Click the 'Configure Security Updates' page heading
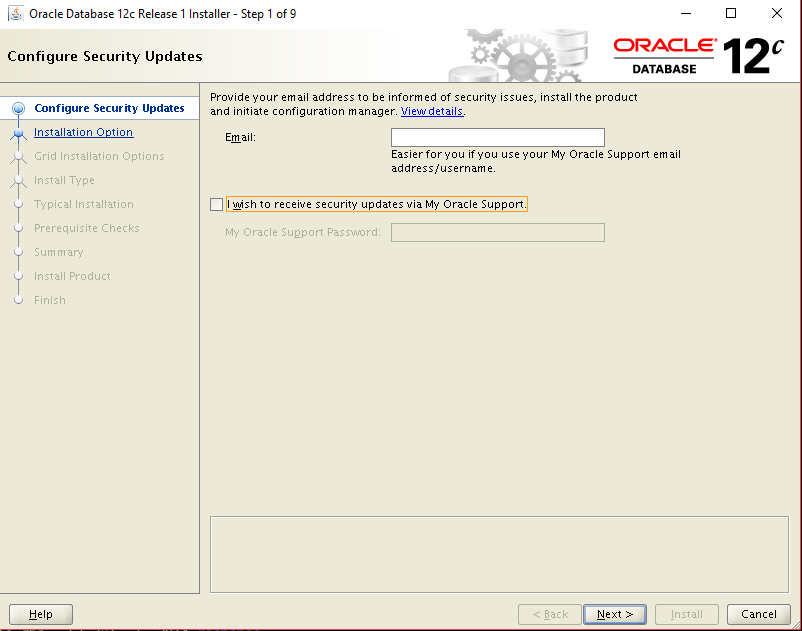 click(105, 56)
